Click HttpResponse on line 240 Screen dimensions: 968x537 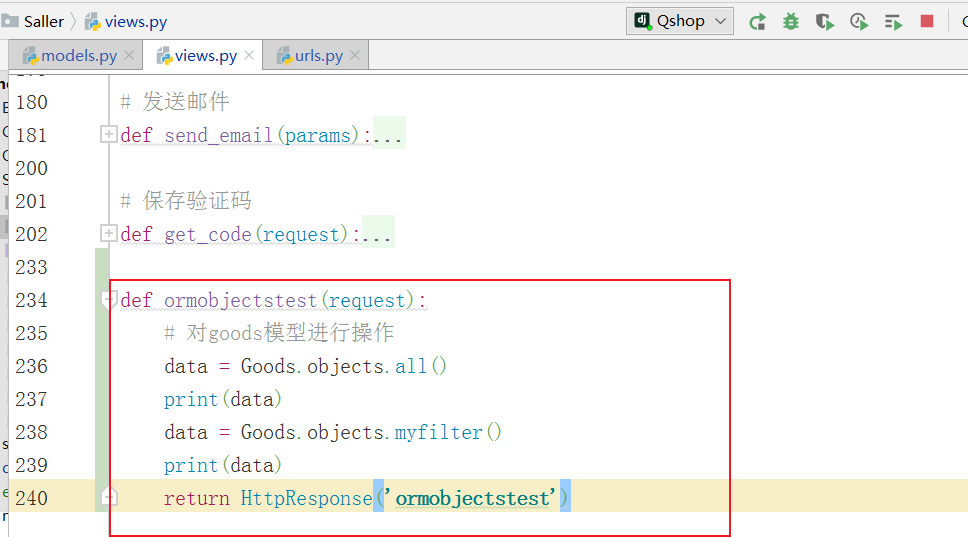[x=307, y=499]
